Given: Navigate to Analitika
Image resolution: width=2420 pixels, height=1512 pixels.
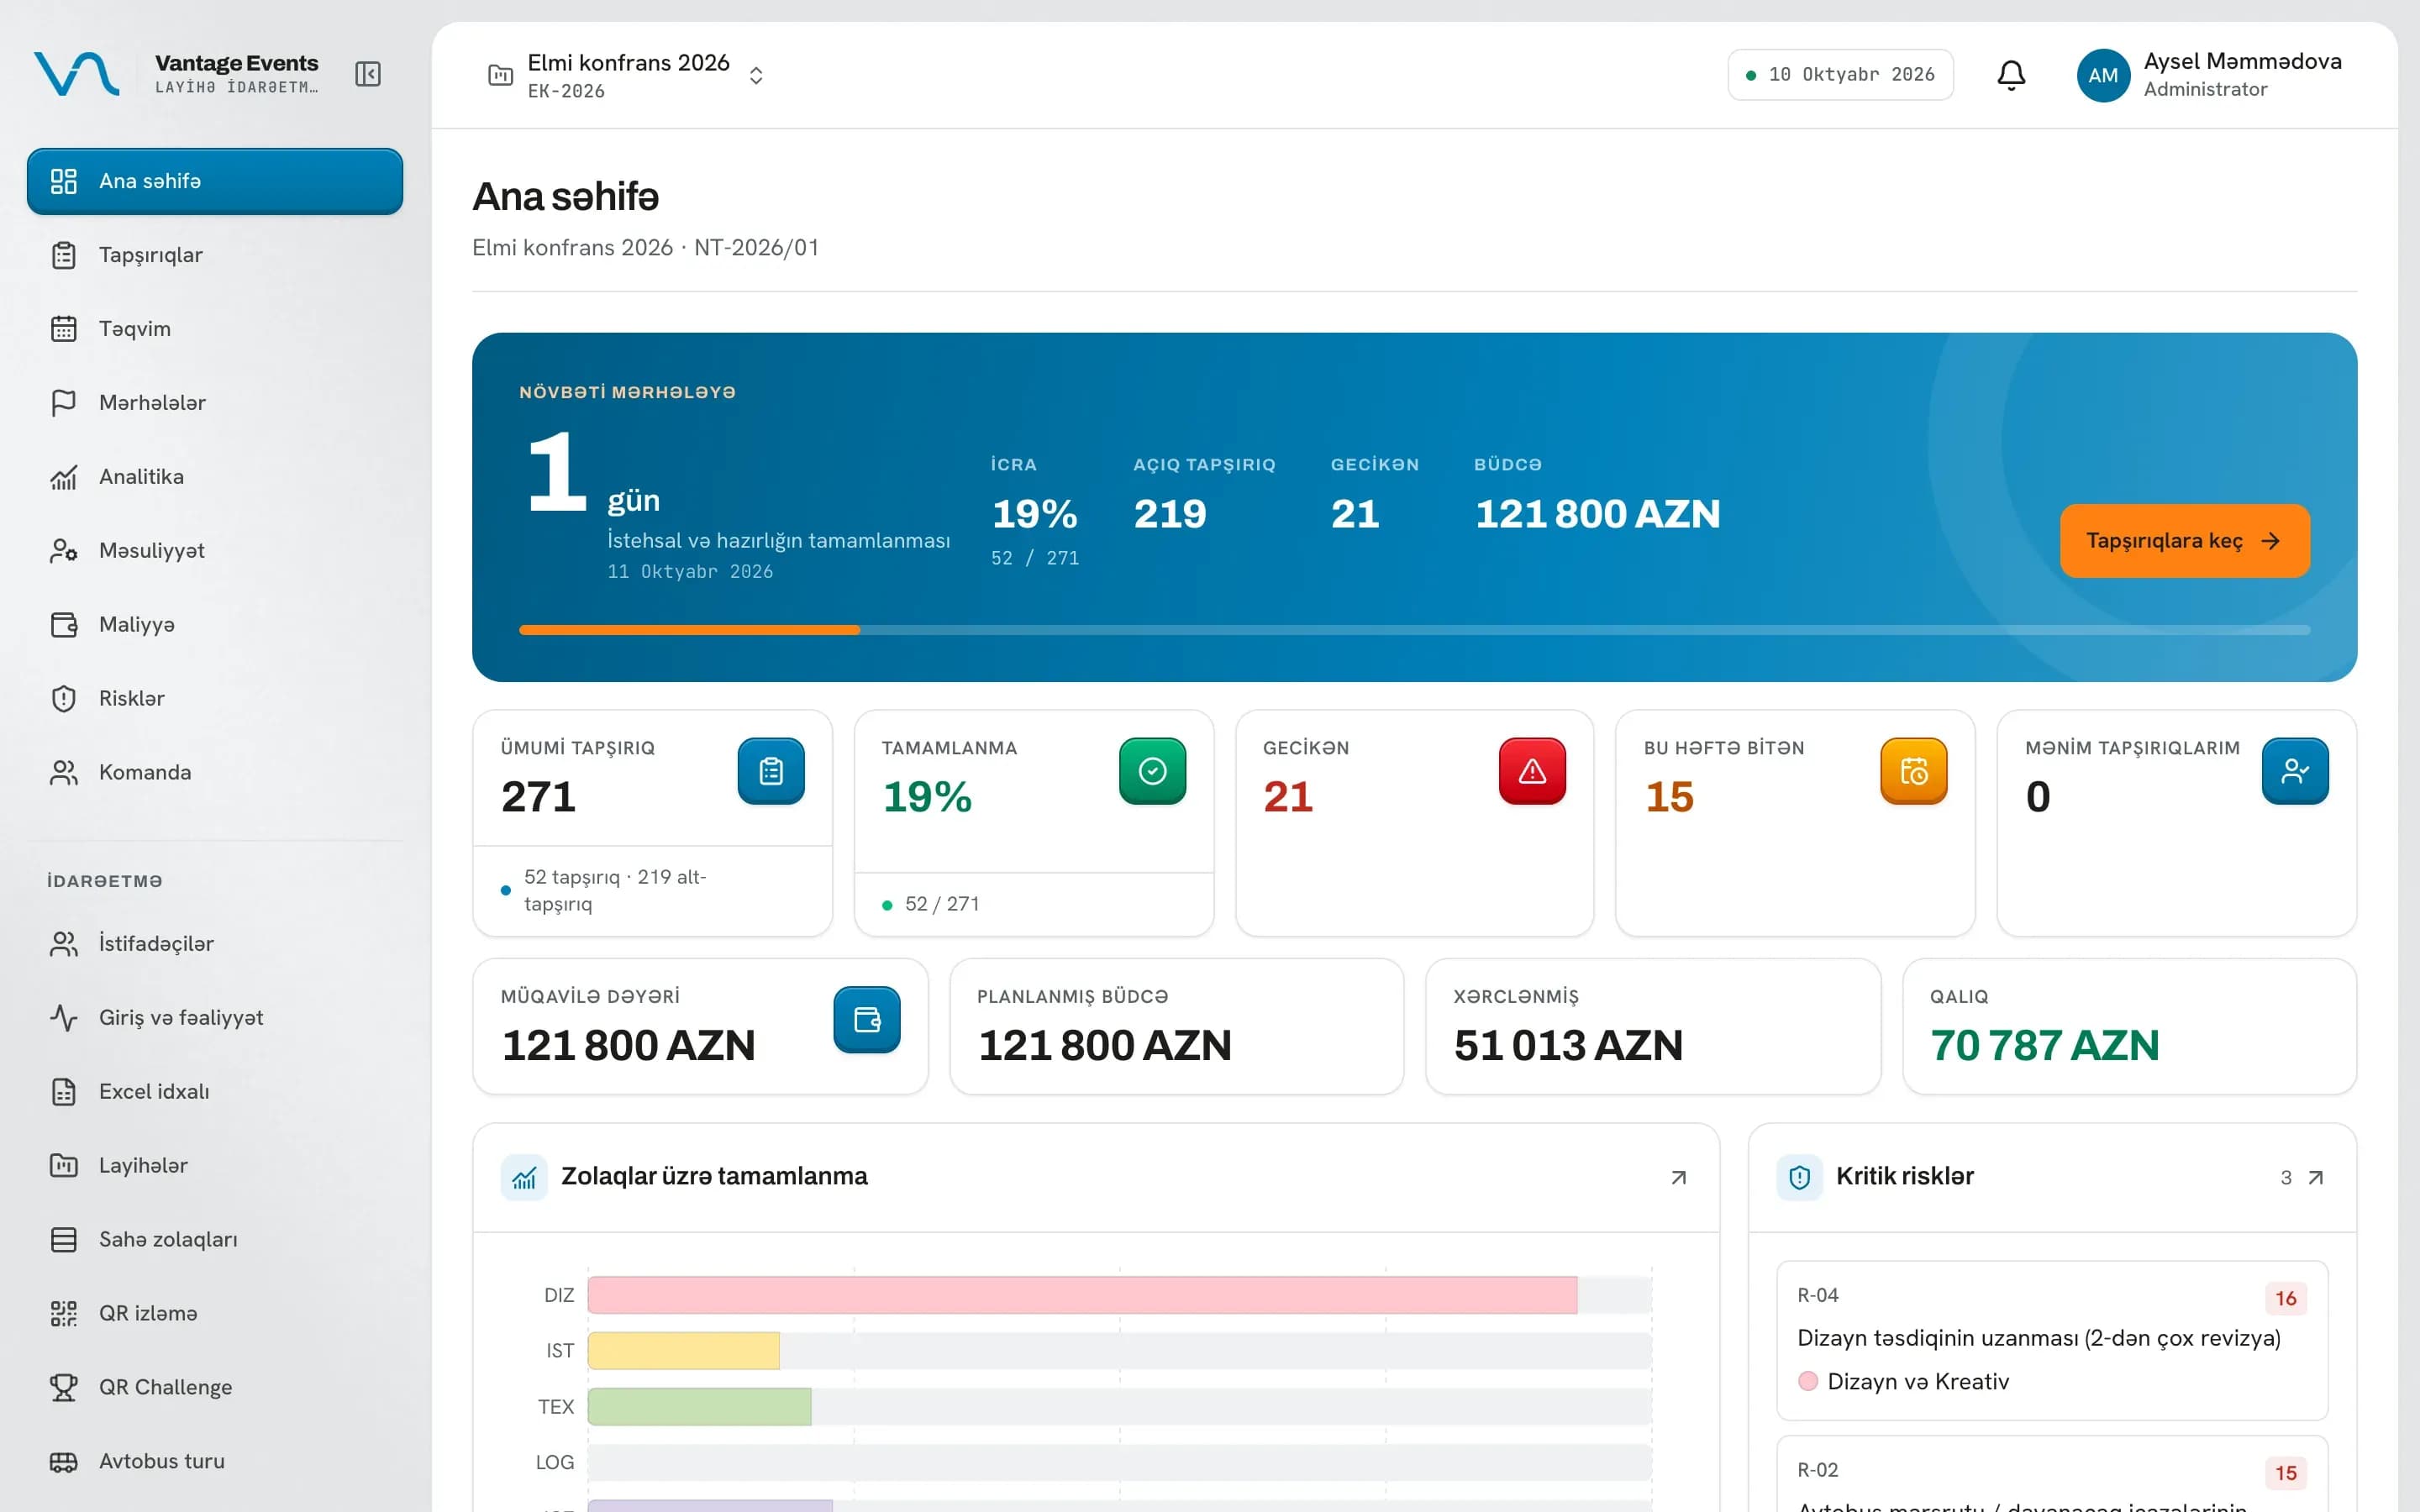Looking at the screenshot, I should (215, 477).
